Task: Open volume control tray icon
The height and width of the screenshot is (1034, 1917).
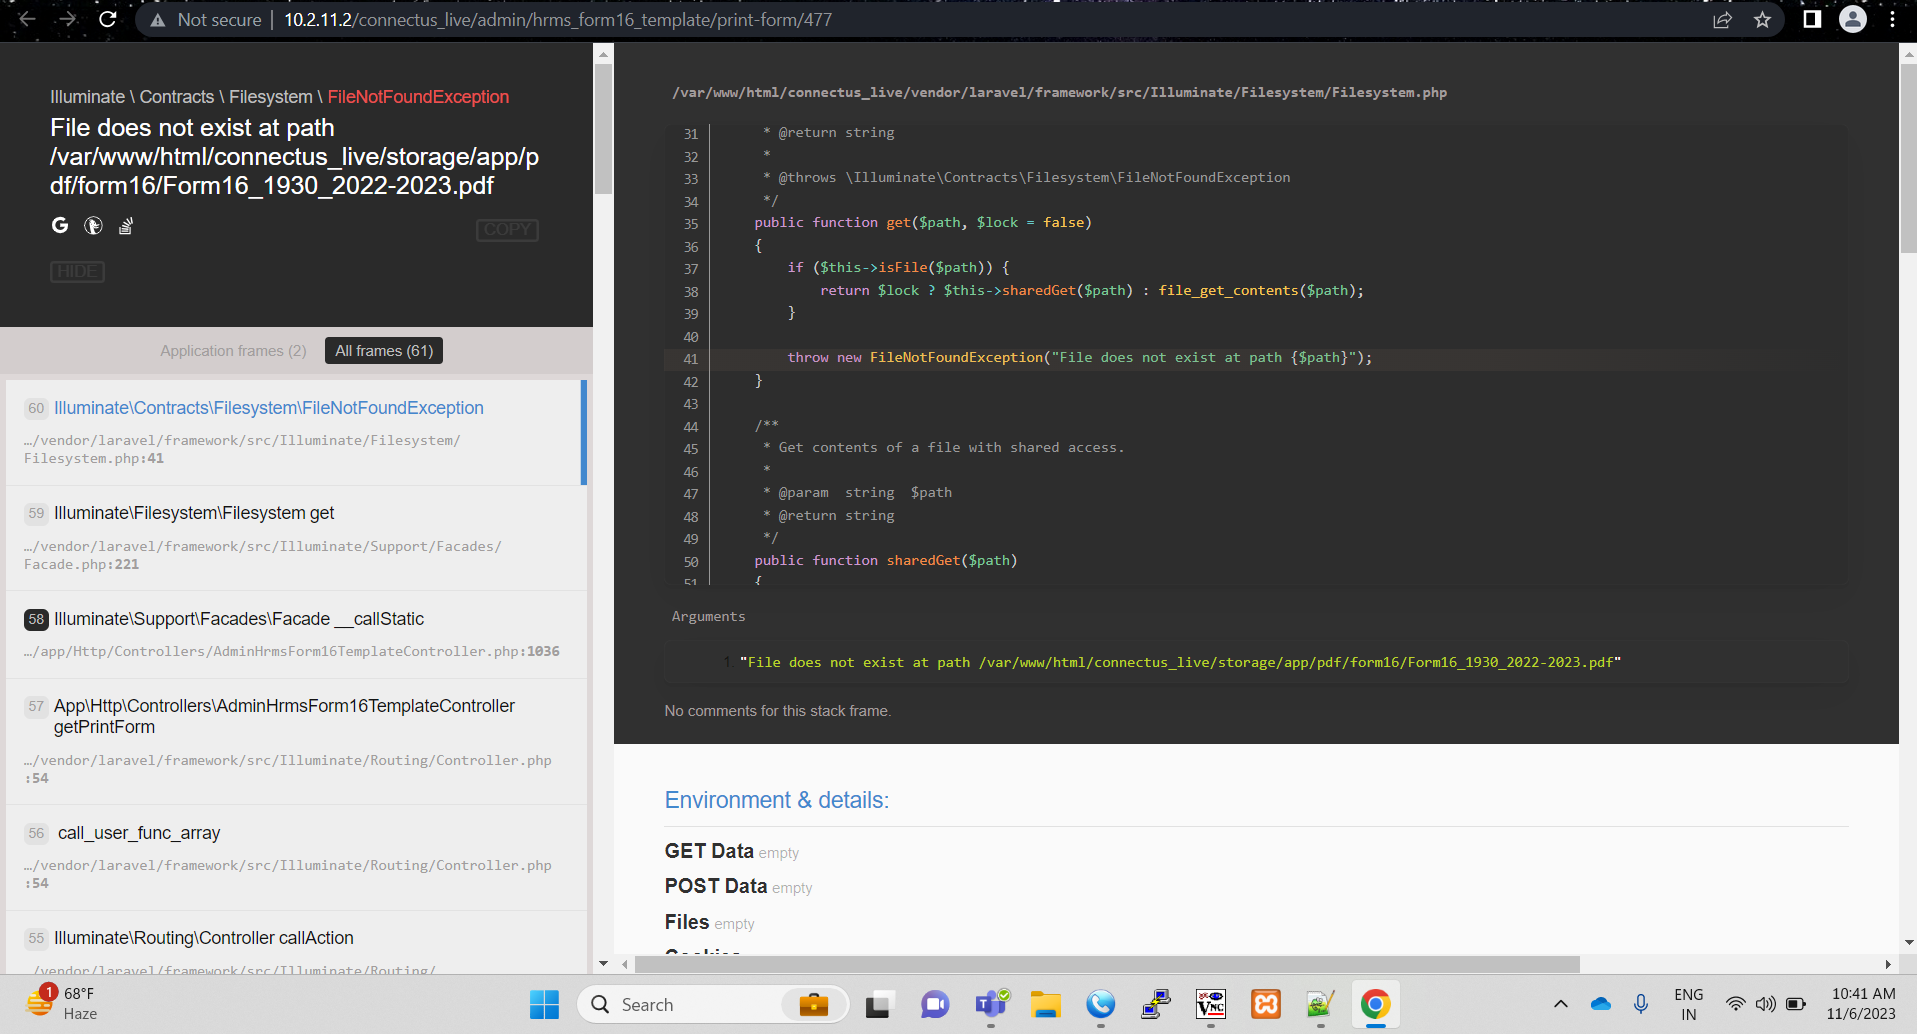Action: [1766, 1004]
